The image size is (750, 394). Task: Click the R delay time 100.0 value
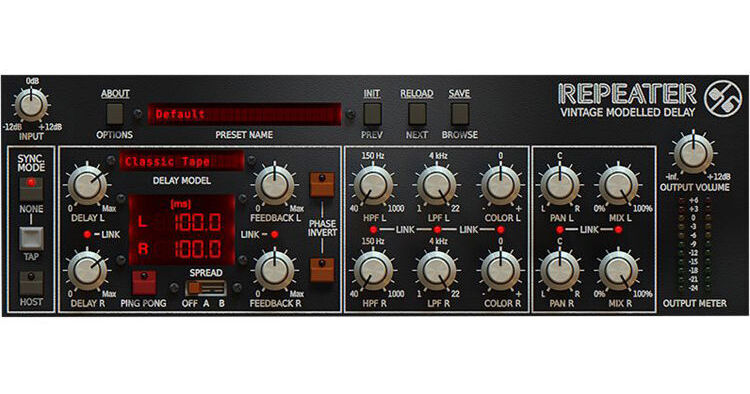tap(197, 249)
